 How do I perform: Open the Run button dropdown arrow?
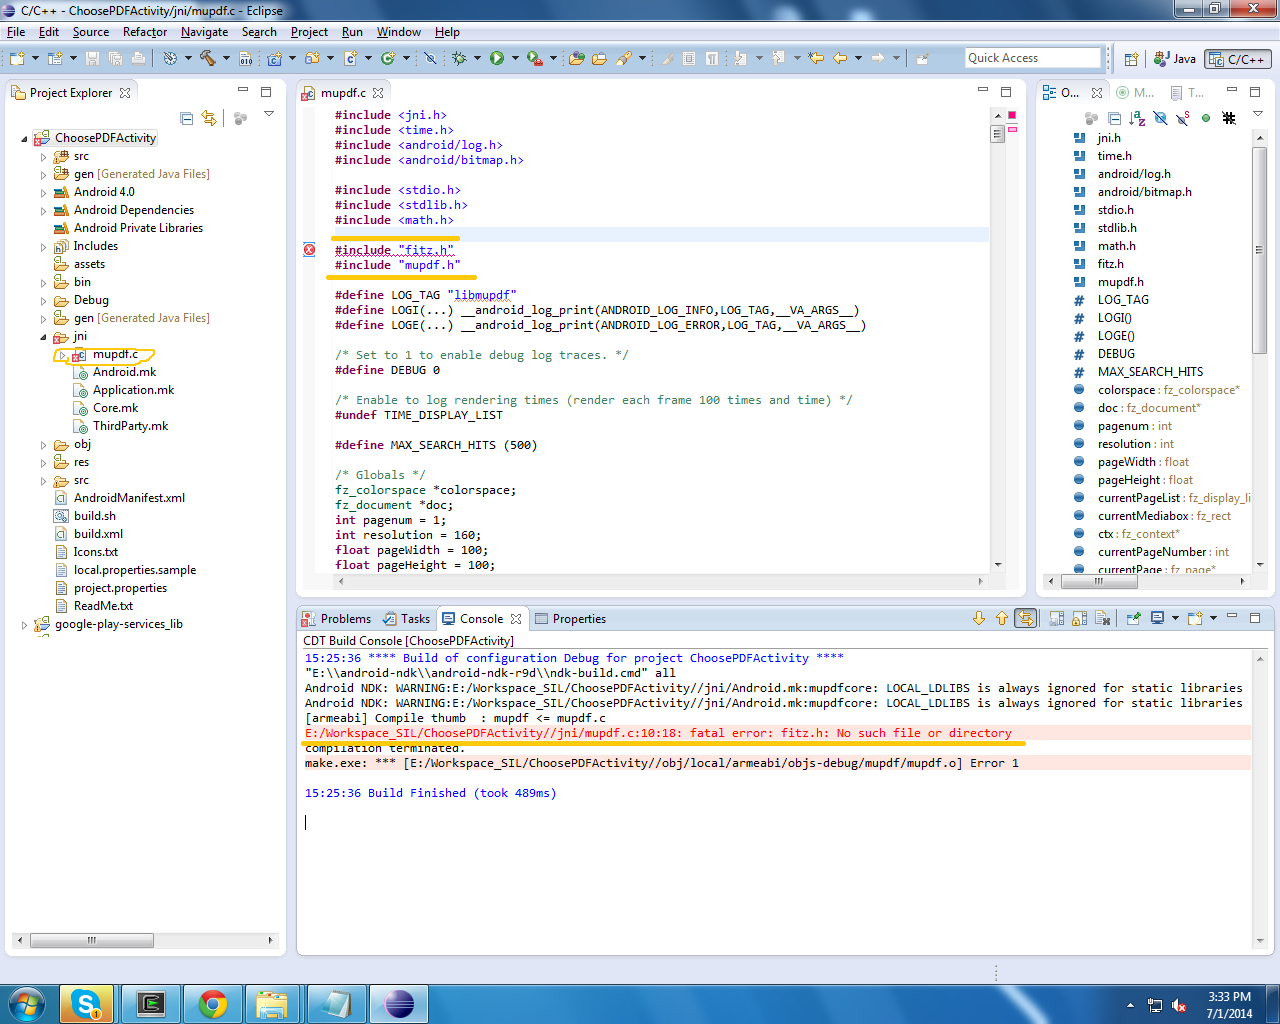[515, 58]
